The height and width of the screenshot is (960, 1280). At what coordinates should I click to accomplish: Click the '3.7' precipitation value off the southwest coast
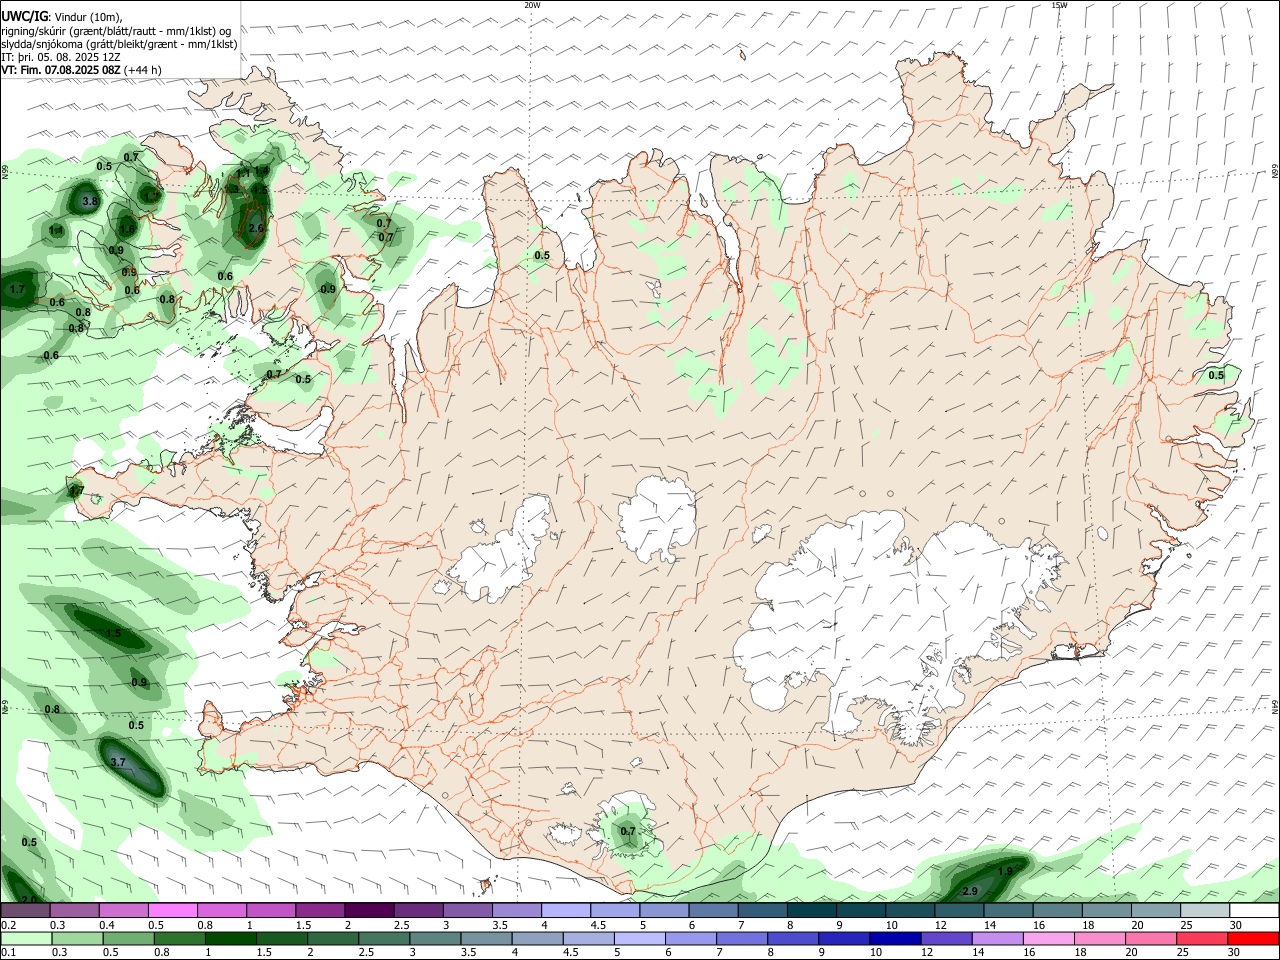pyautogui.click(x=118, y=762)
